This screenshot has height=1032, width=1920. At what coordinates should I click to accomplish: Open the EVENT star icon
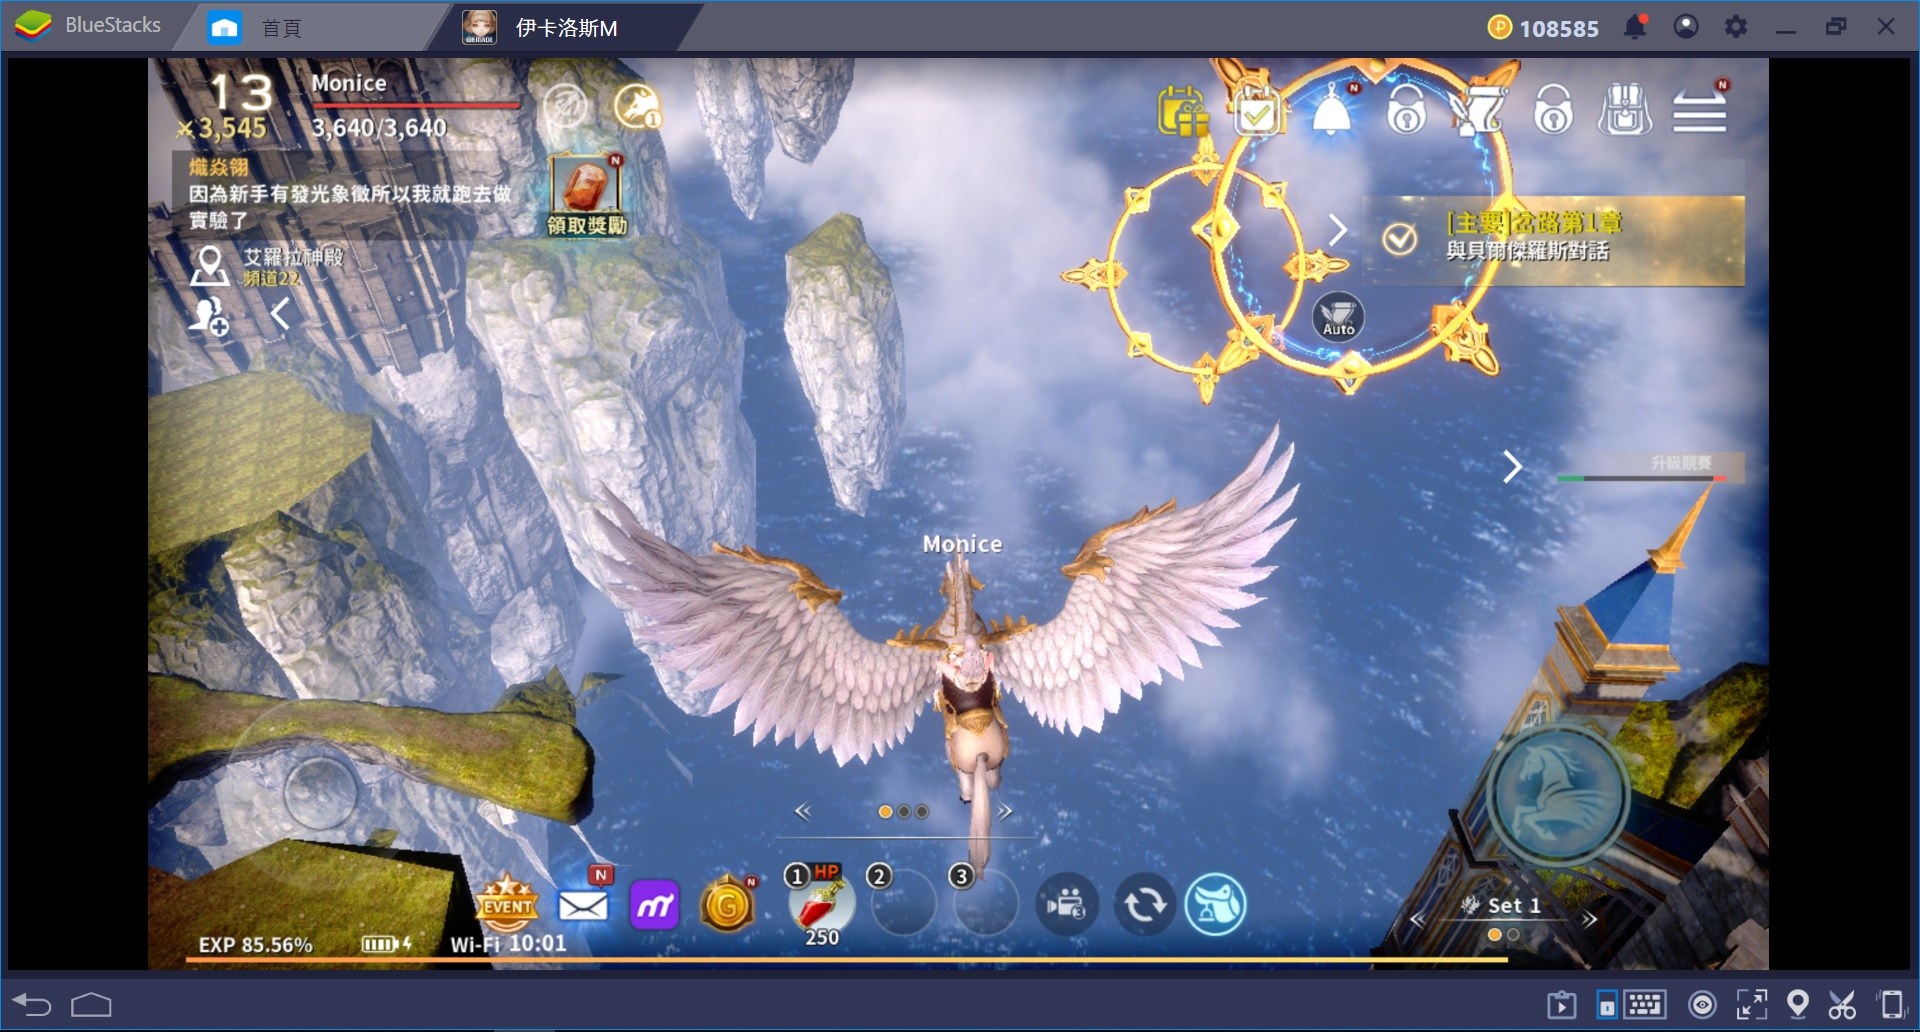[507, 903]
